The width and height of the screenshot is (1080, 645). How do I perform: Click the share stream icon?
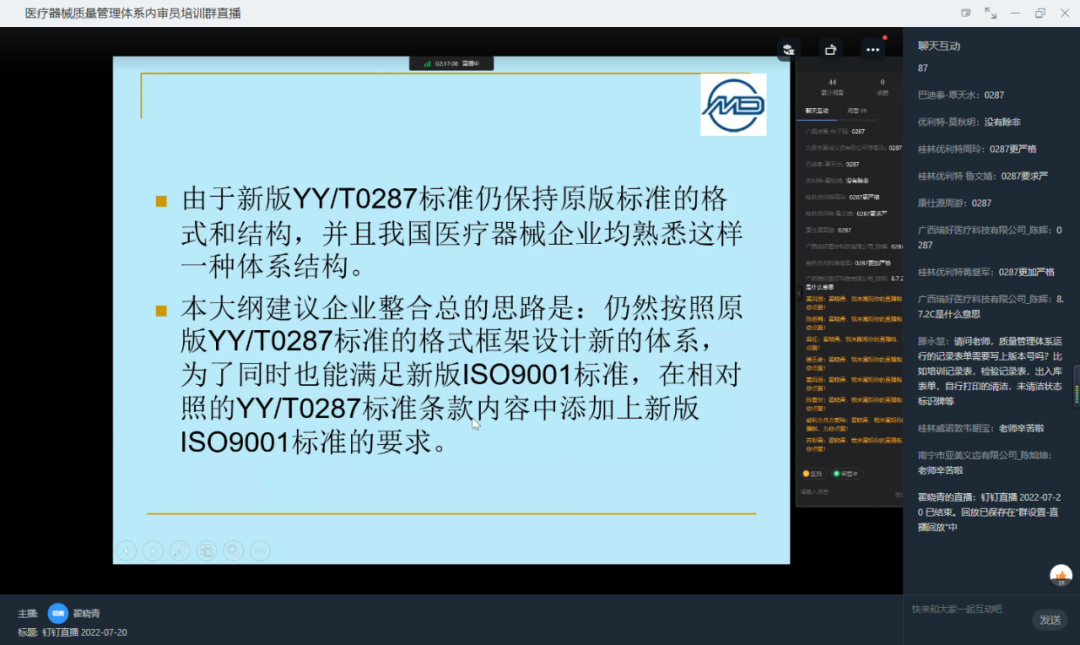(831, 50)
